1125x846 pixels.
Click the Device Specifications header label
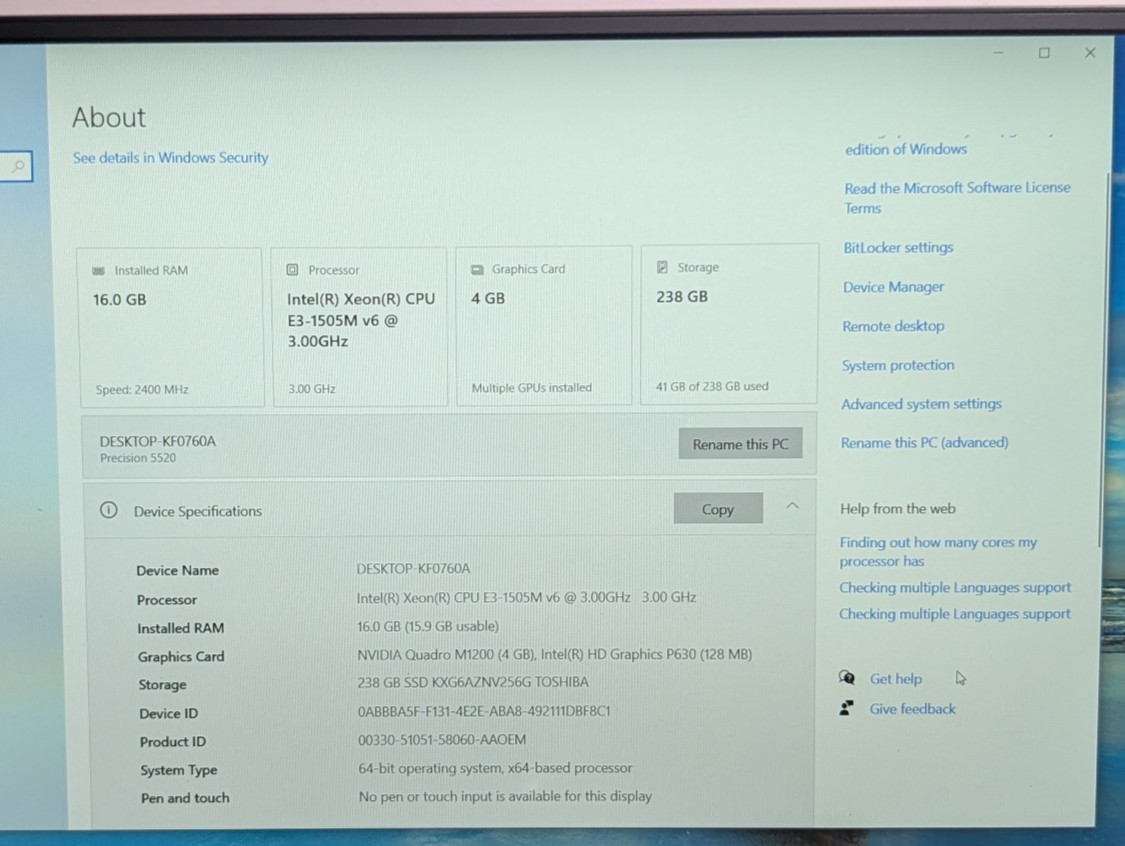click(x=197, y=511)
